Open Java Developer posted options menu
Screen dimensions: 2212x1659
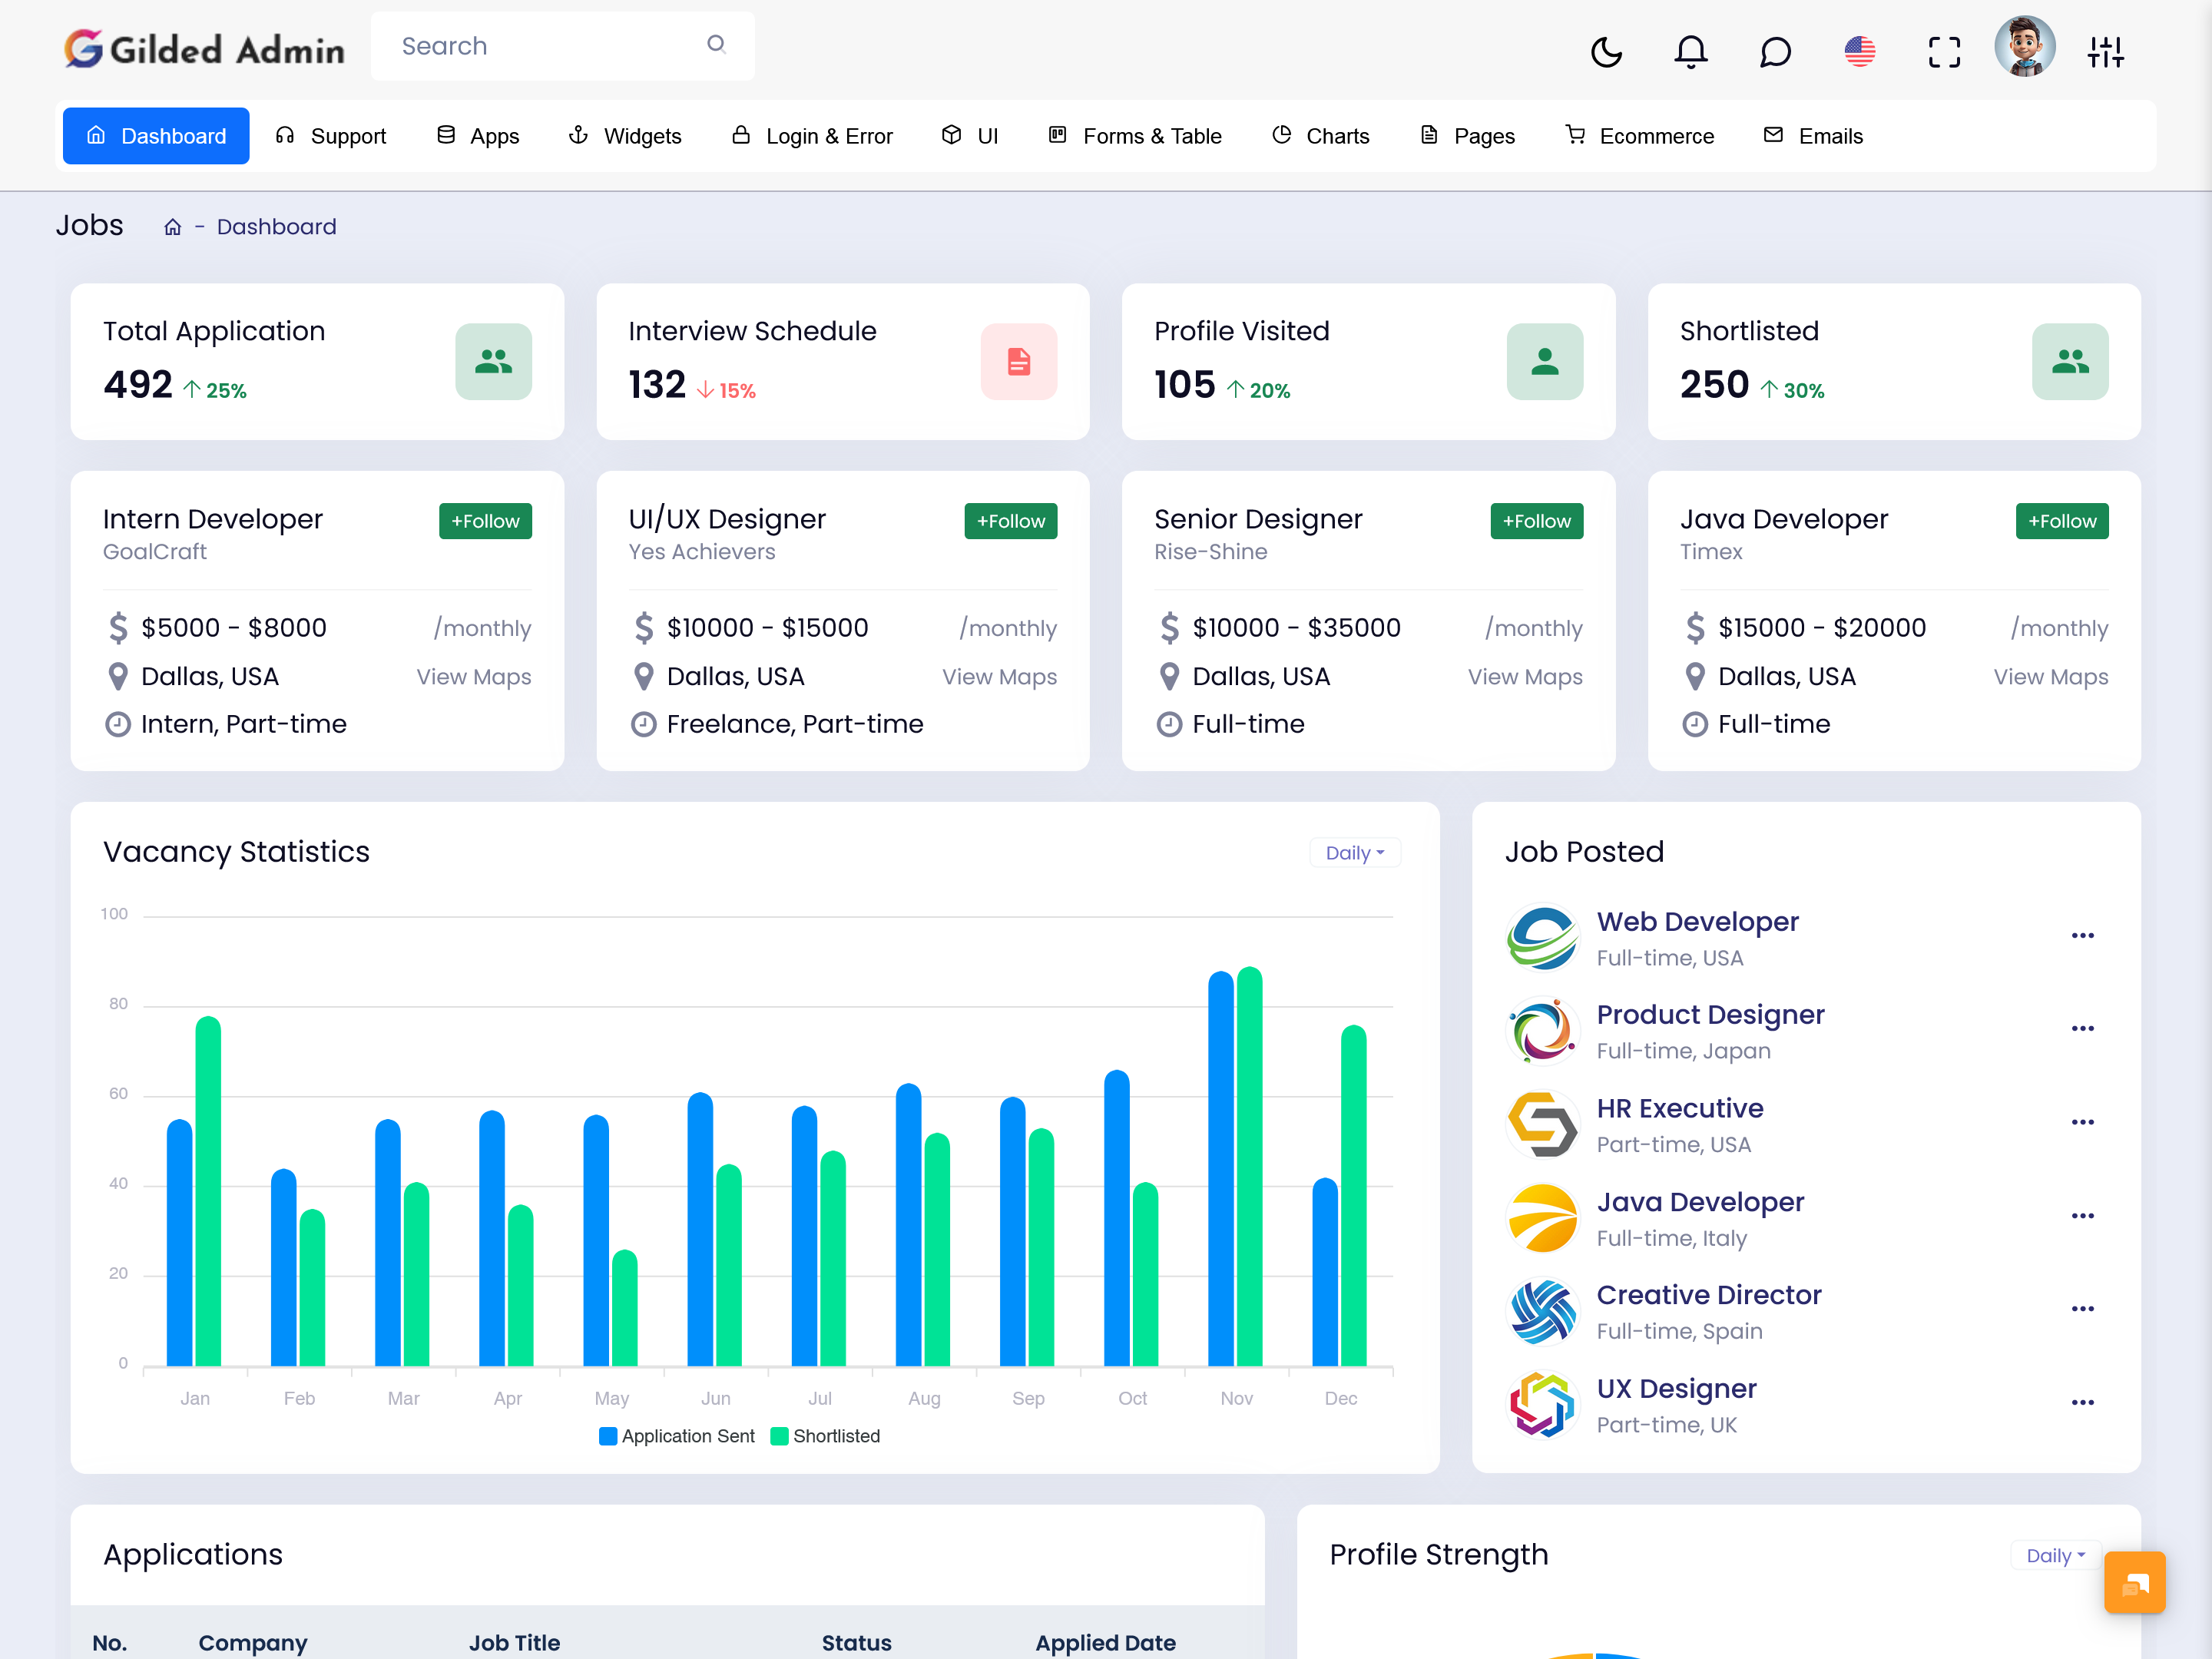(2082, 1216)
